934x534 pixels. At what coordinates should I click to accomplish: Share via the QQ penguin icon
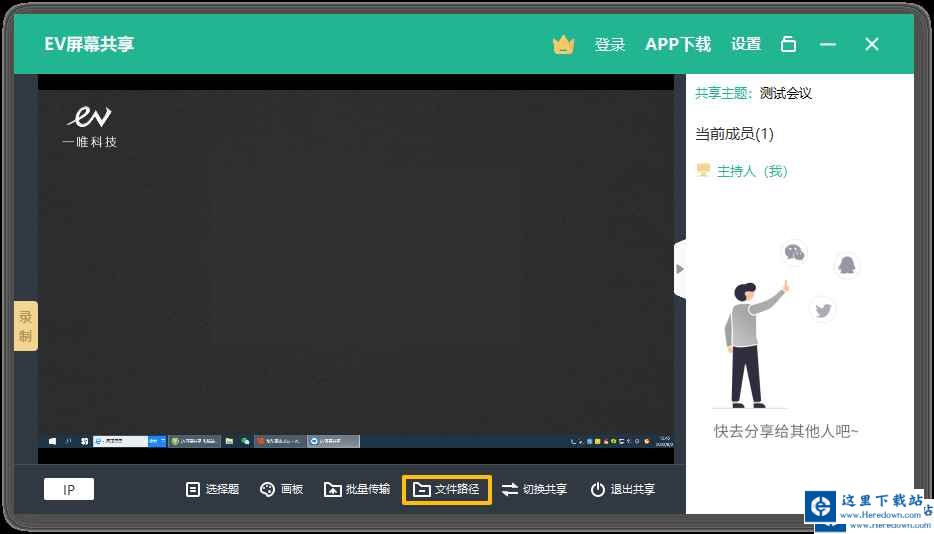[x=846, y=264]
